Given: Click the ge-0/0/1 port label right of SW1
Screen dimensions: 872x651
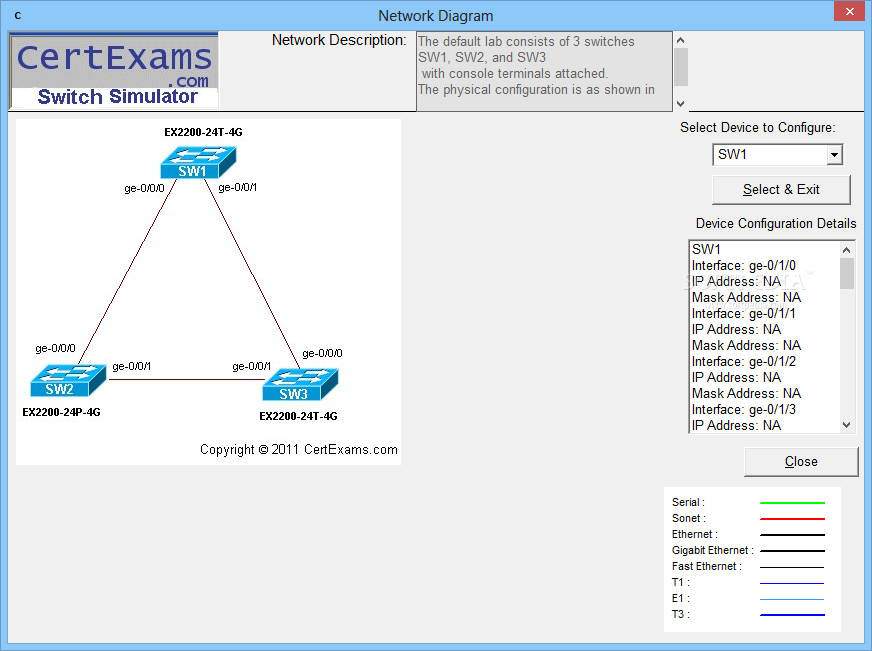Looking at the screenshot, I should coord(237,187).
